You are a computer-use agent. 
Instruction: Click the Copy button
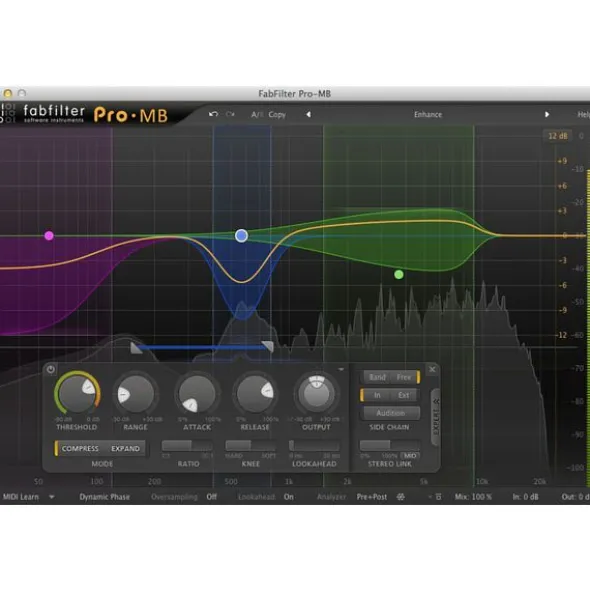pyautogui.click(x=277, y=115)
